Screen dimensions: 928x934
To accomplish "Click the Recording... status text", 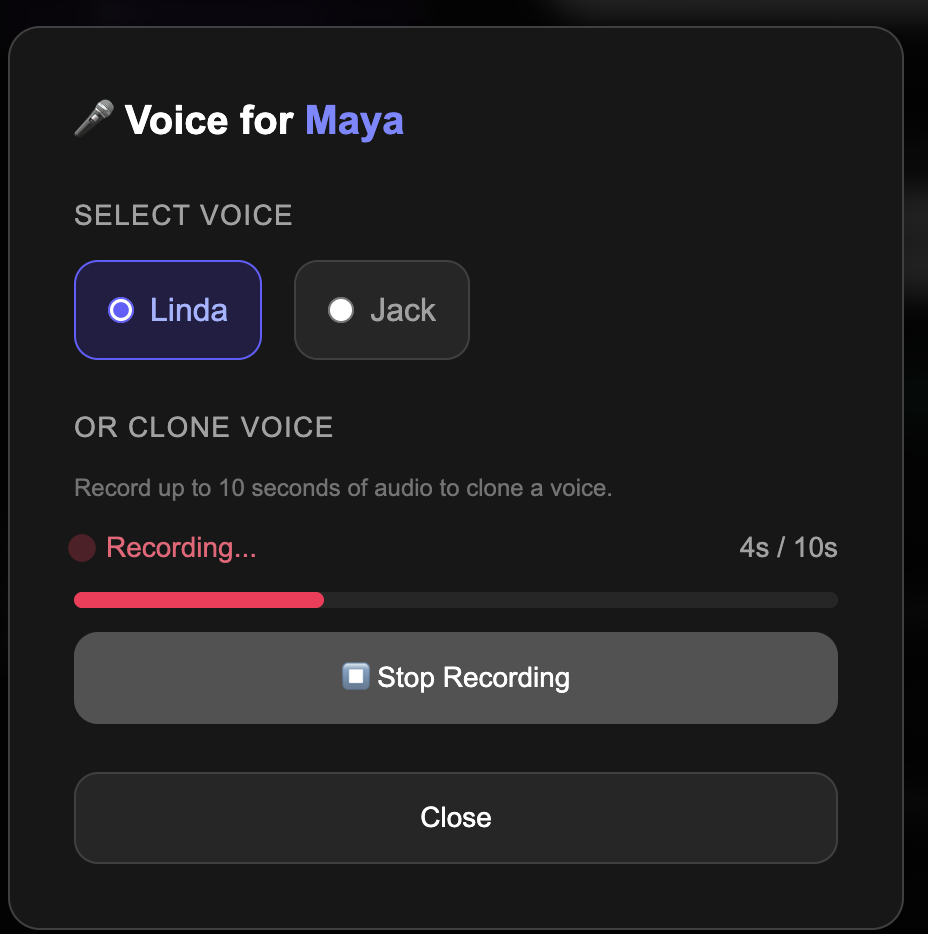I will coord(181,547).
